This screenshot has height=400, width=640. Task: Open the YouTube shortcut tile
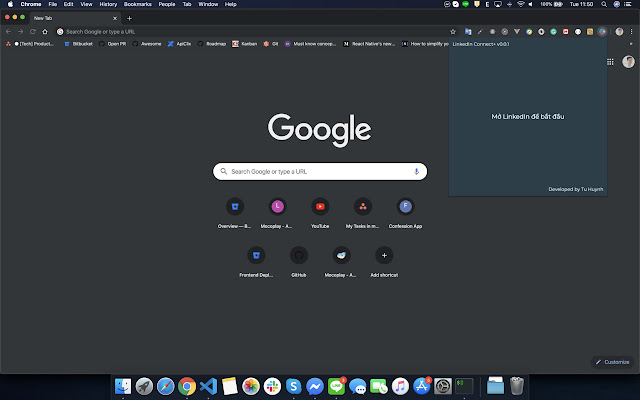click(x=320, y=213)
